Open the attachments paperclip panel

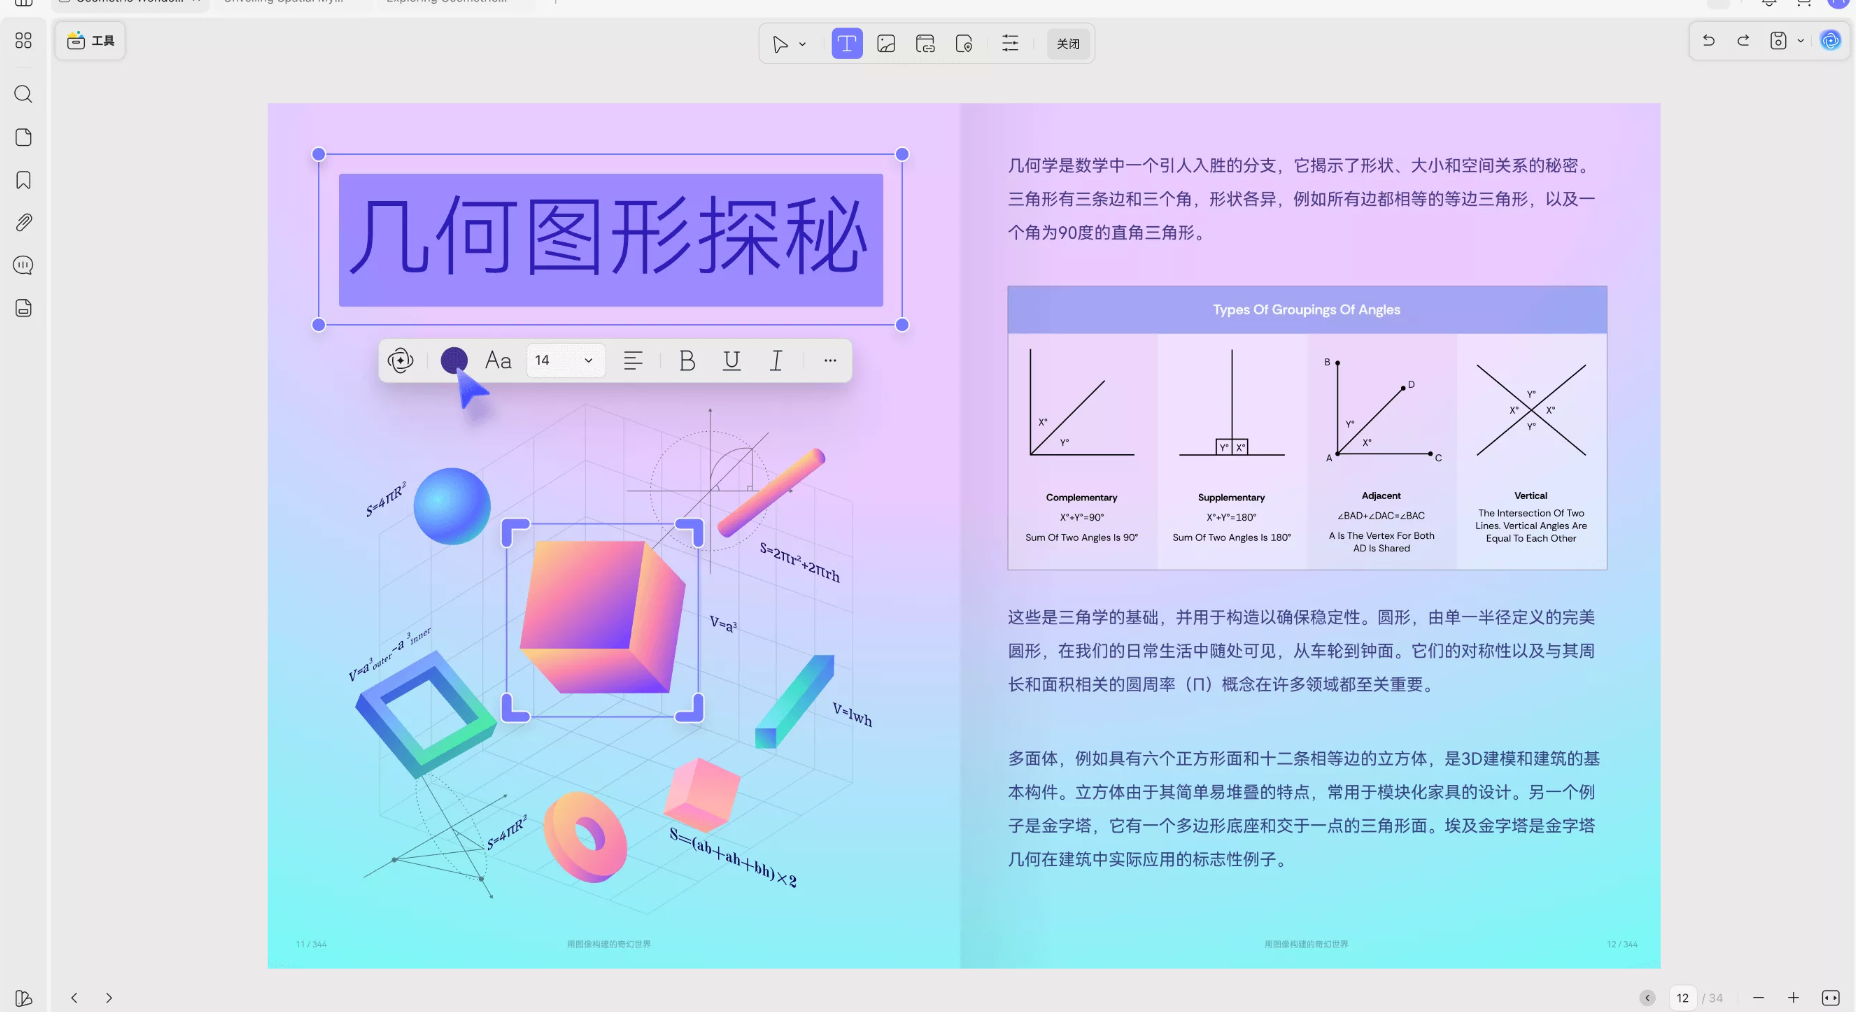click(x=24, y=223)
